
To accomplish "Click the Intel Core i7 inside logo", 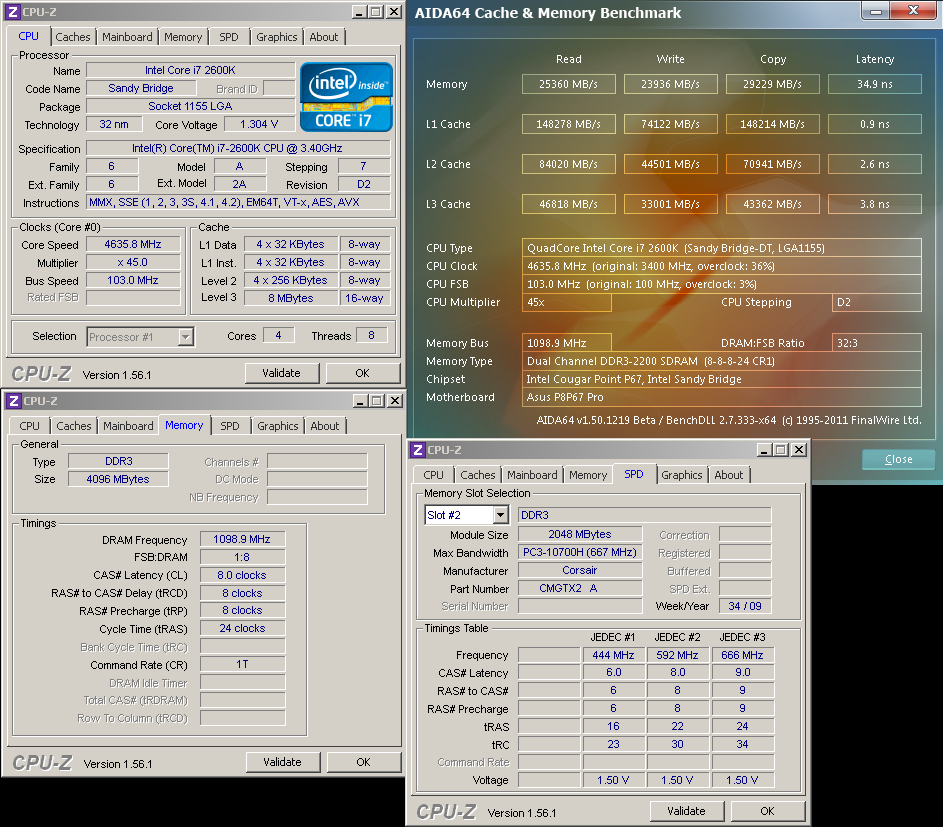I will tap(346, 97).
